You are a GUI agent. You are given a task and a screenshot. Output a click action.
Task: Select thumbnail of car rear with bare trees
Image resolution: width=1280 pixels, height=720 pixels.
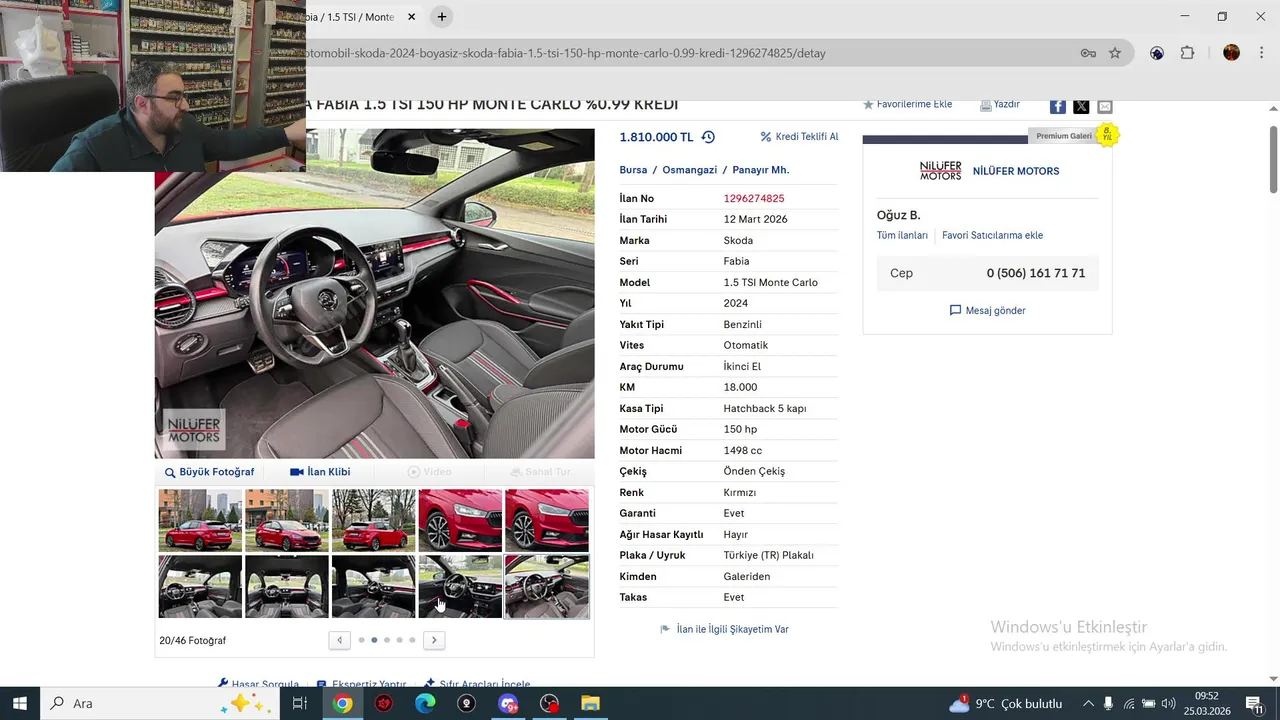click(373, 520)
